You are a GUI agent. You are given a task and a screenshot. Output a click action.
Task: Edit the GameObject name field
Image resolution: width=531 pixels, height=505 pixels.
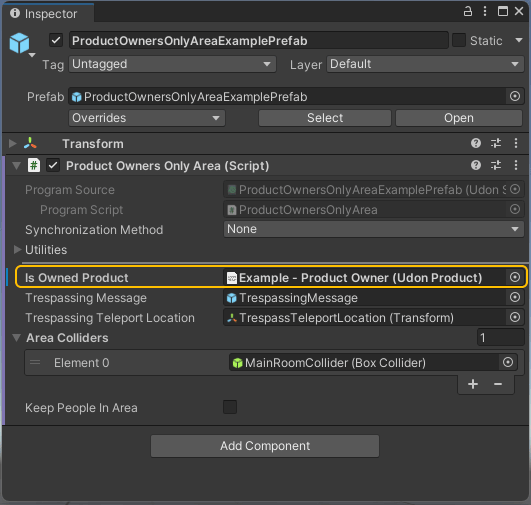pos(259,41)
